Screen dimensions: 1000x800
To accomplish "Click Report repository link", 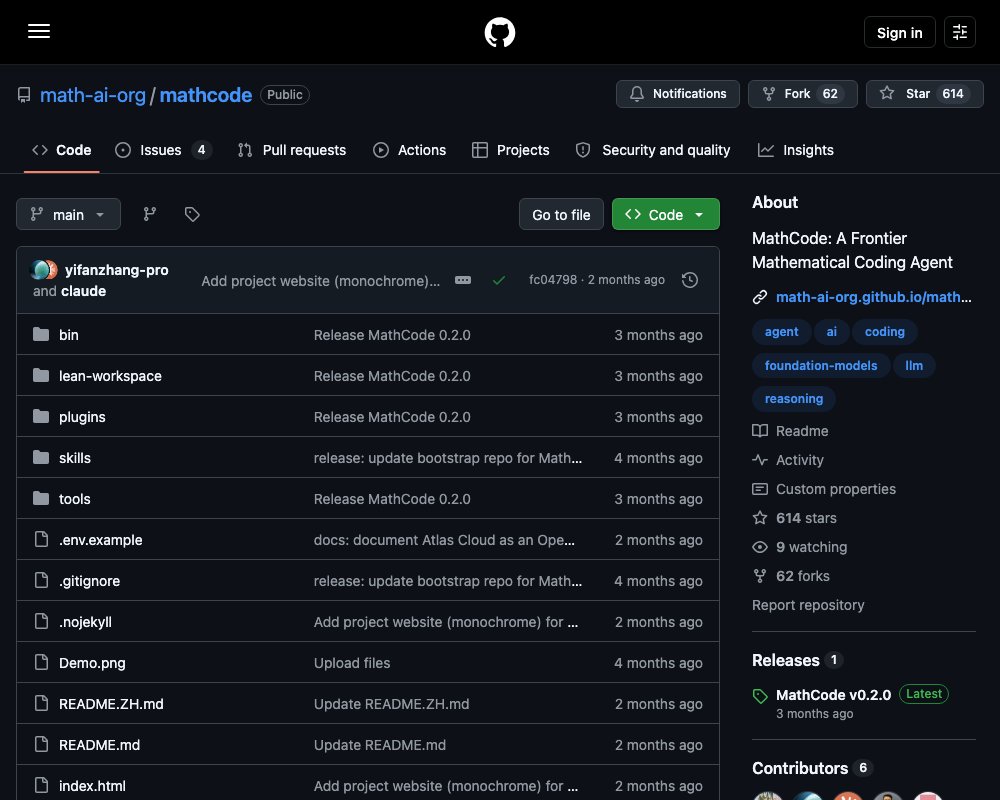I will coord(808,605).
